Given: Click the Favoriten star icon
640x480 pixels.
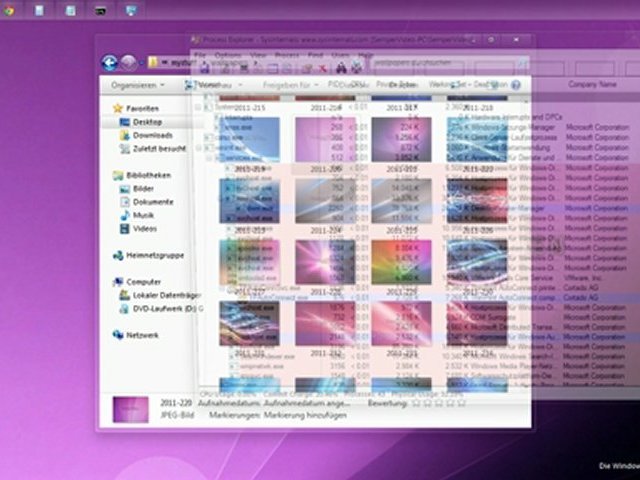Looking at the screenshot, I should click(x=118, y=108).
